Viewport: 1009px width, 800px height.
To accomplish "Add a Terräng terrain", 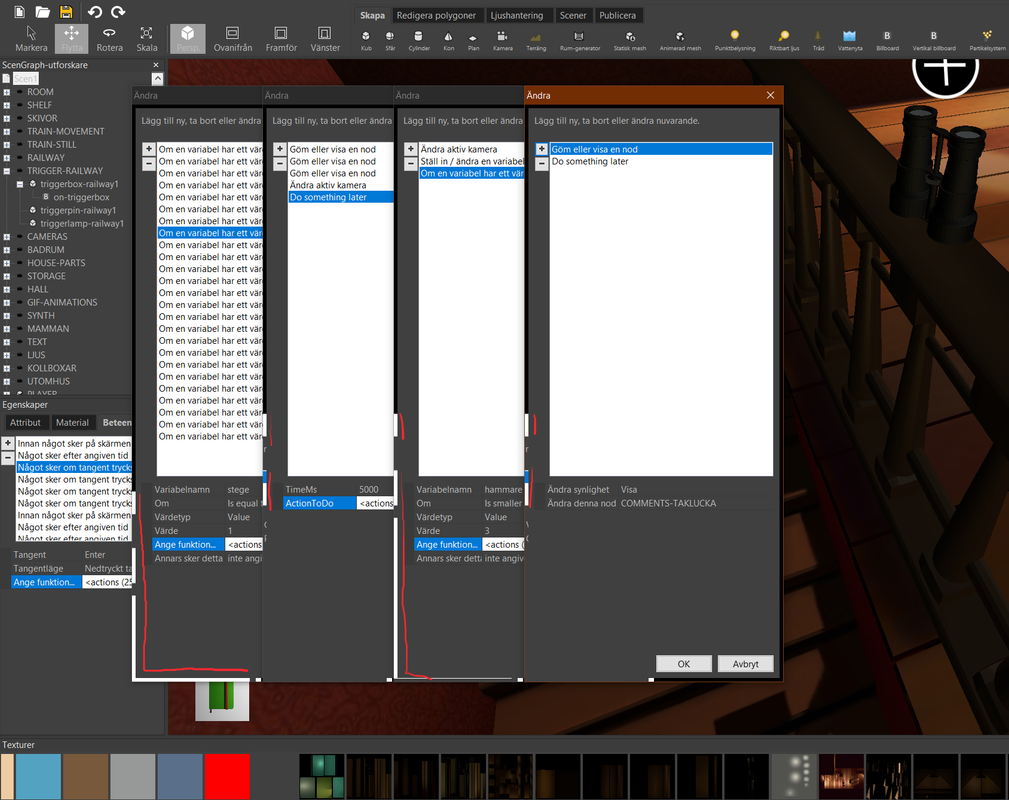I will pyautogui.click(x=536, y=41).
